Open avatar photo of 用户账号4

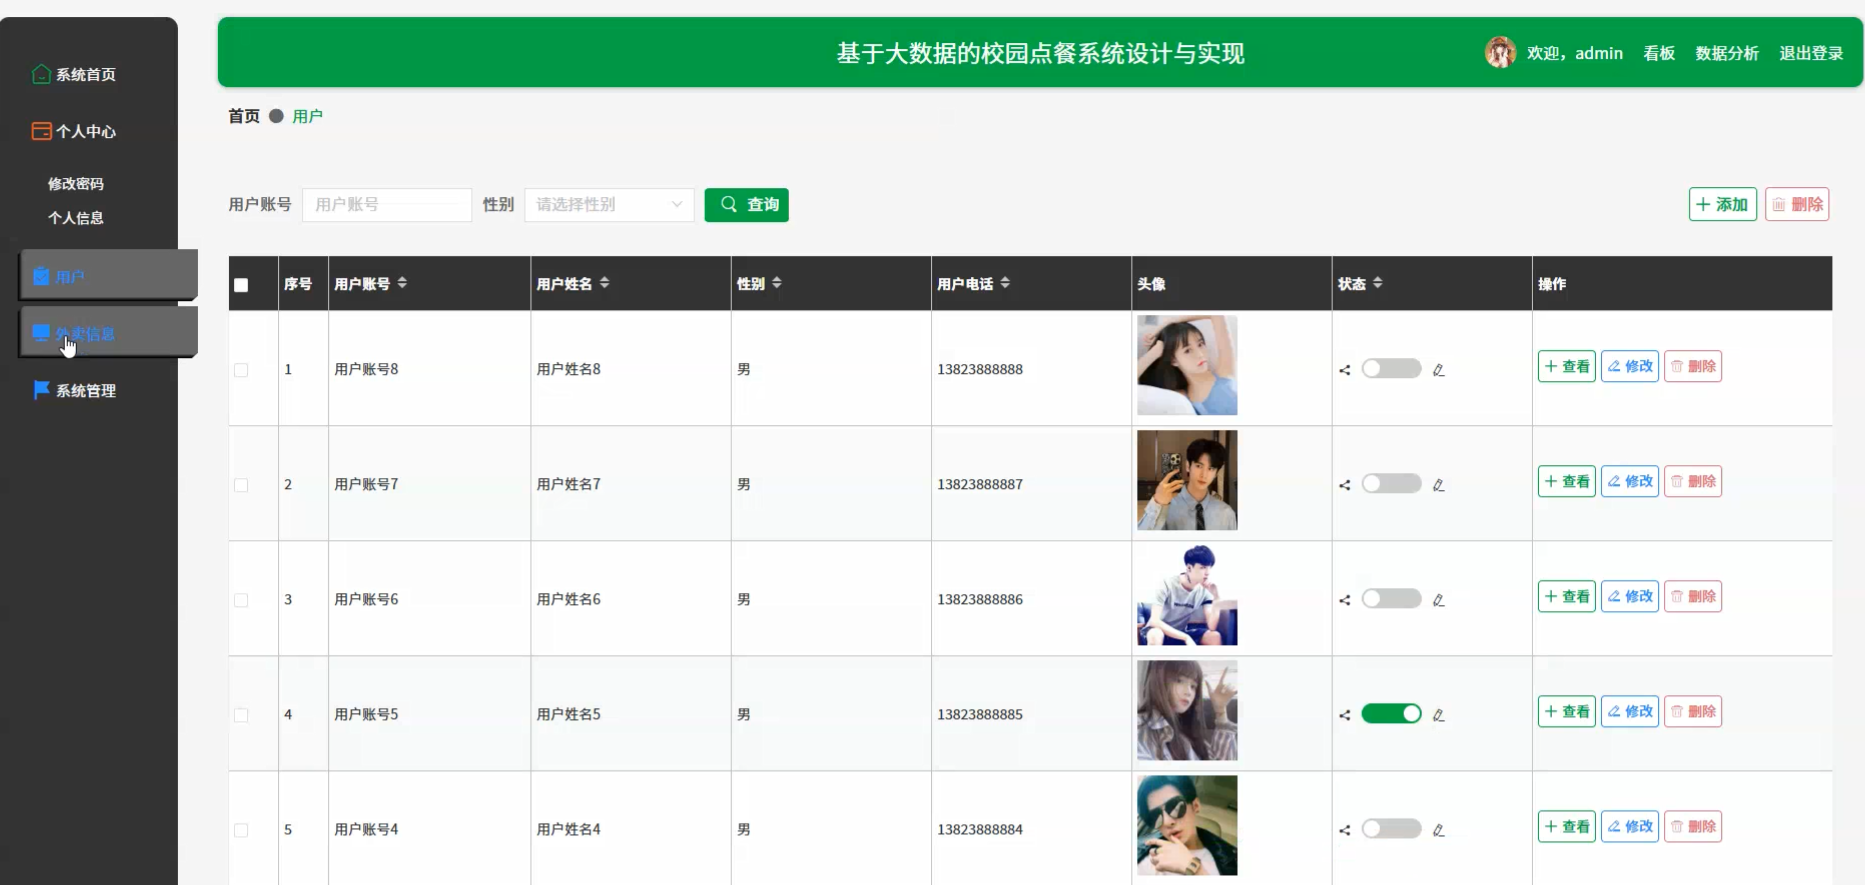[x=1187, y=825]
